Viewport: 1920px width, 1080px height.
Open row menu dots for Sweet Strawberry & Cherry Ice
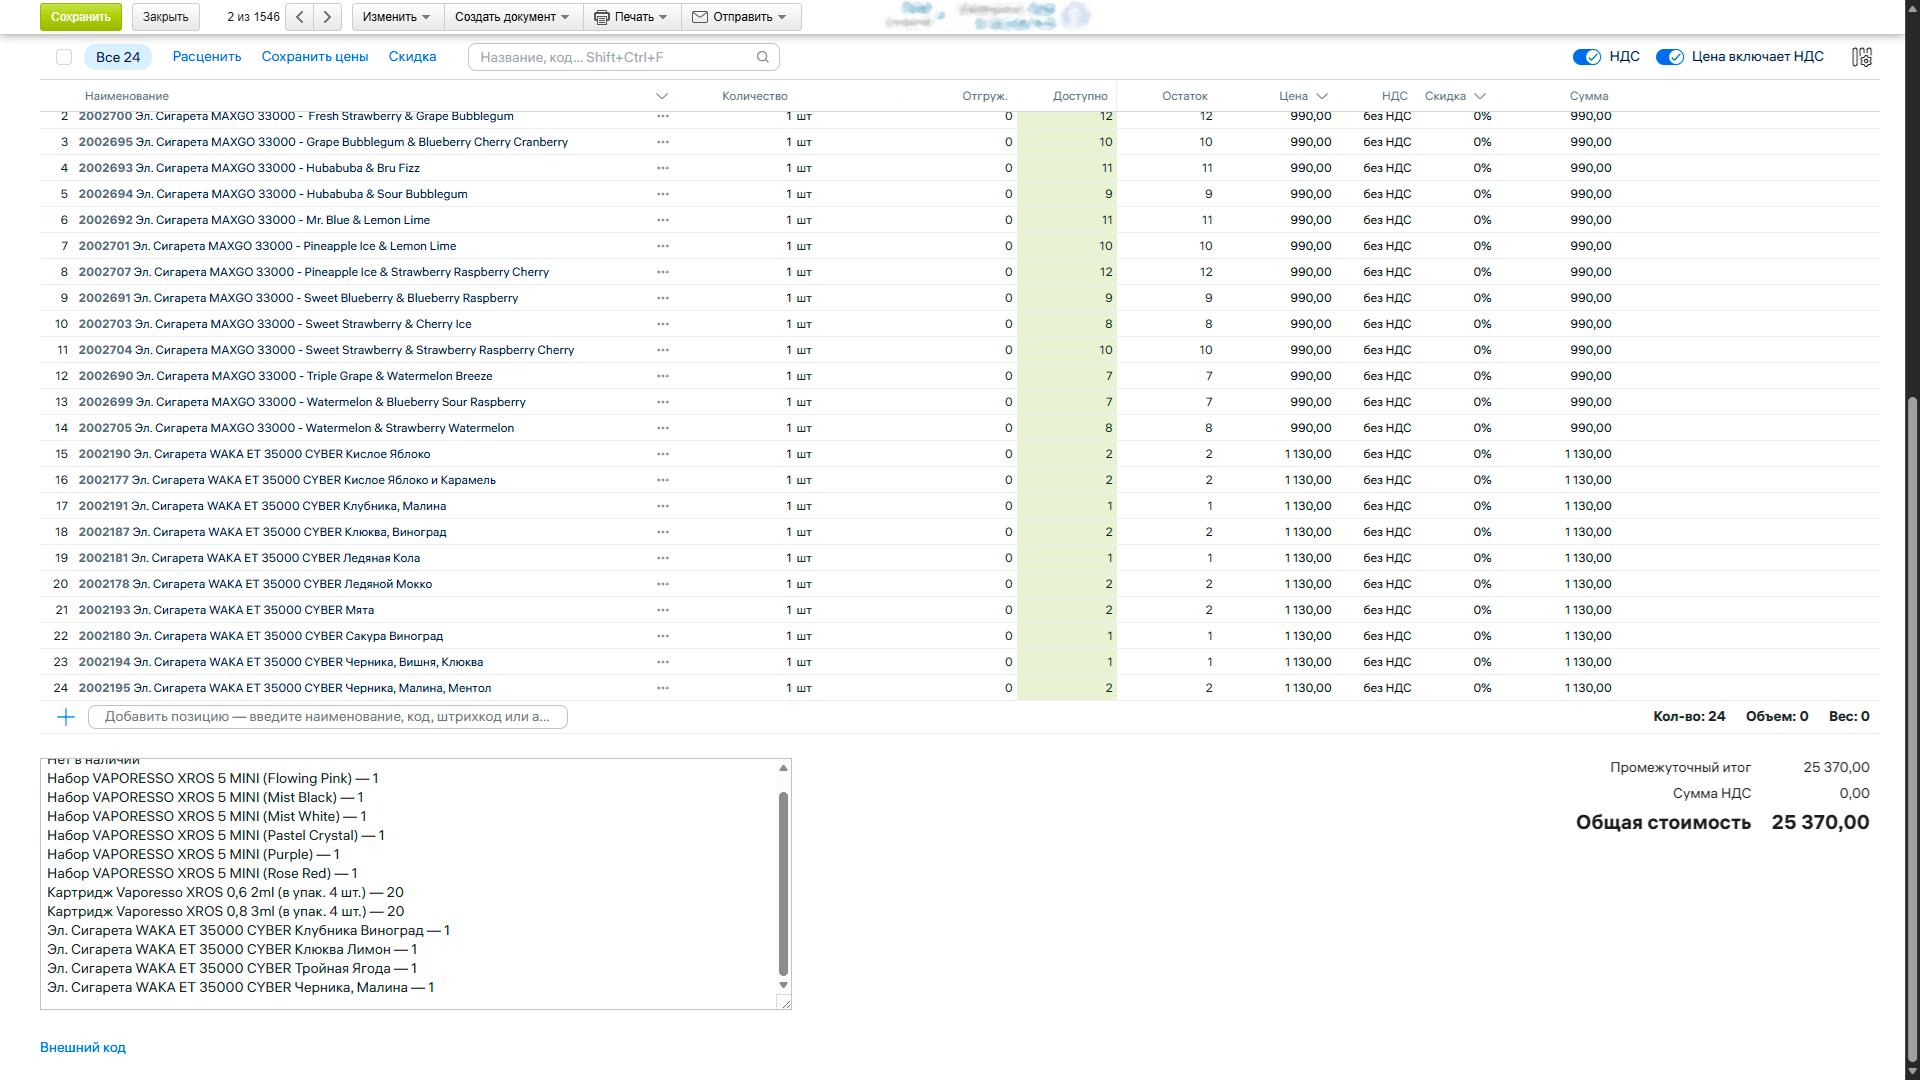click(x=663, y=324)
